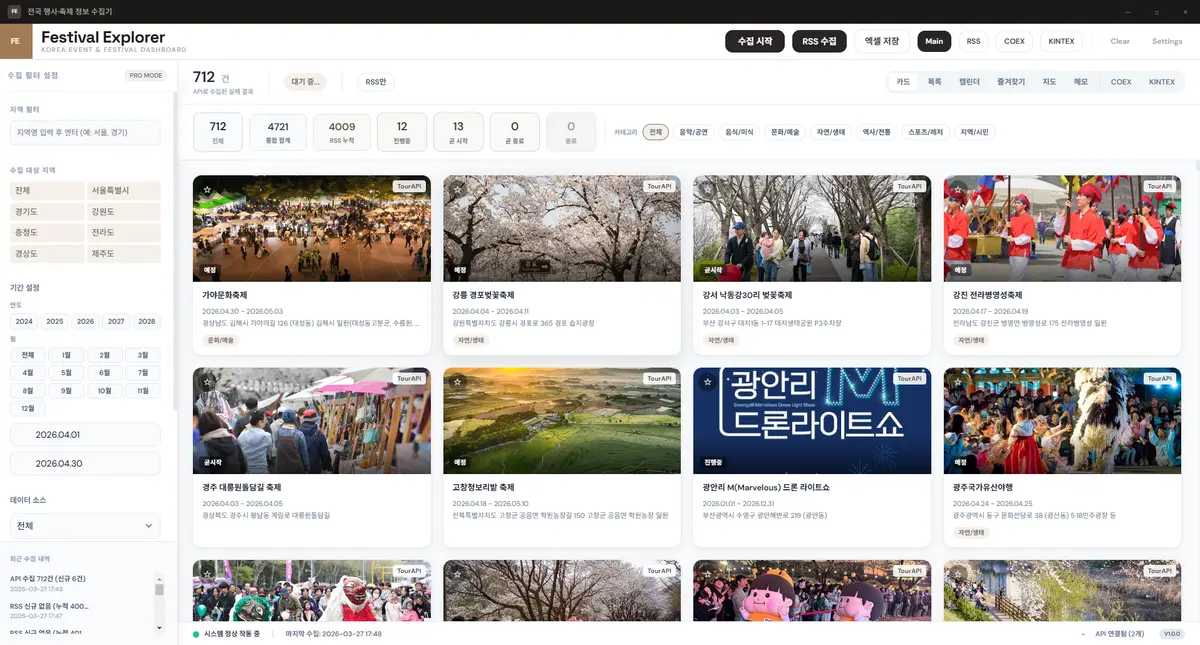The image size is (1200, 645).
Task: Select 전라도 region filter
Action: click(124, 233)
